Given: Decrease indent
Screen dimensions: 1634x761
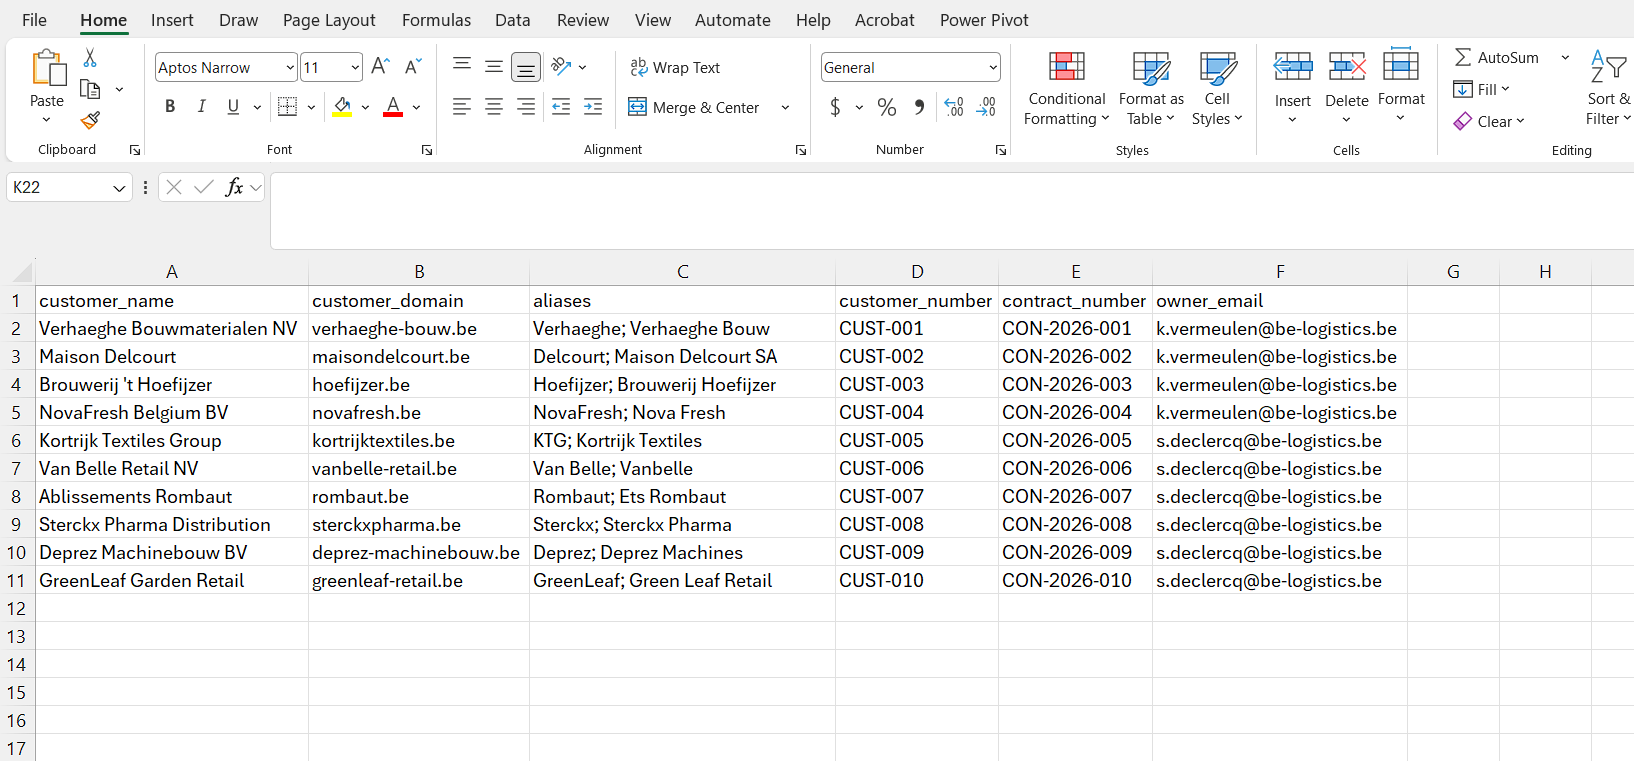Looking at the screenshot, I should tap(561, 107).
